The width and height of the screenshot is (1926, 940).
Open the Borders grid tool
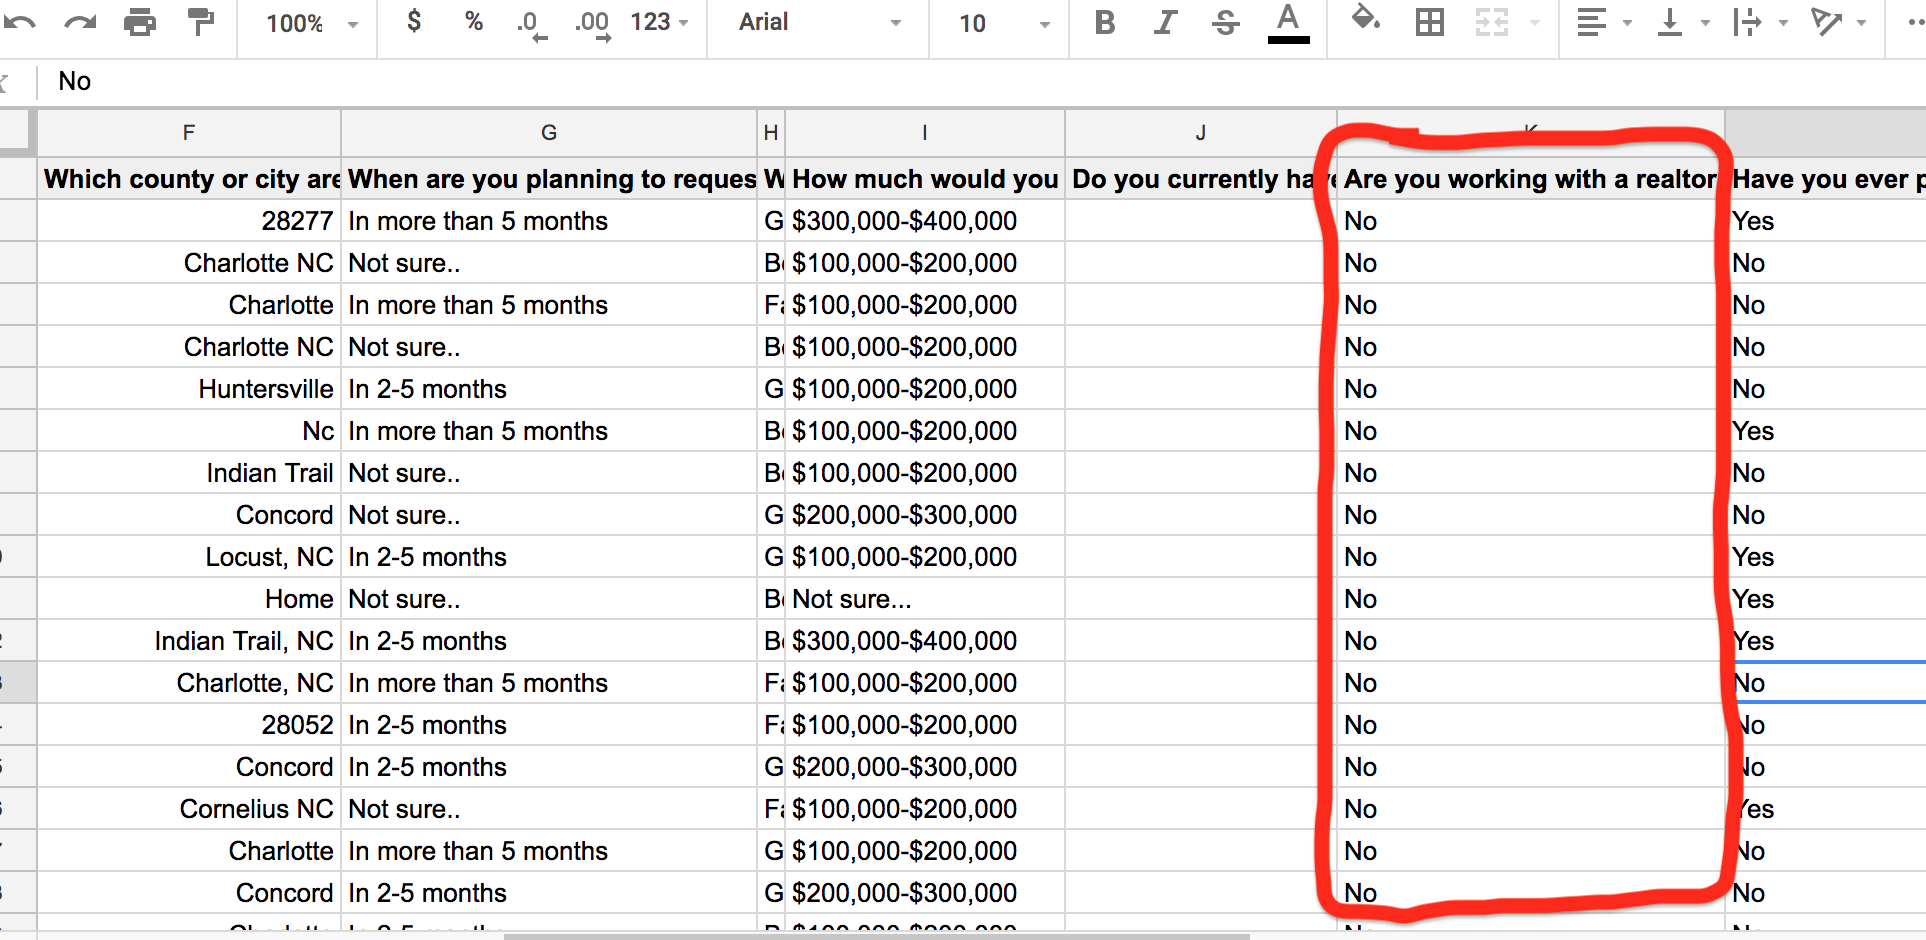tap(1430, 22)
